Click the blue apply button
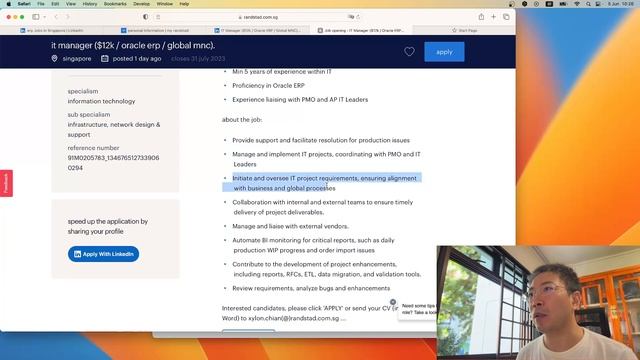This screenshot has height=360, width=640. coord(444,52)
